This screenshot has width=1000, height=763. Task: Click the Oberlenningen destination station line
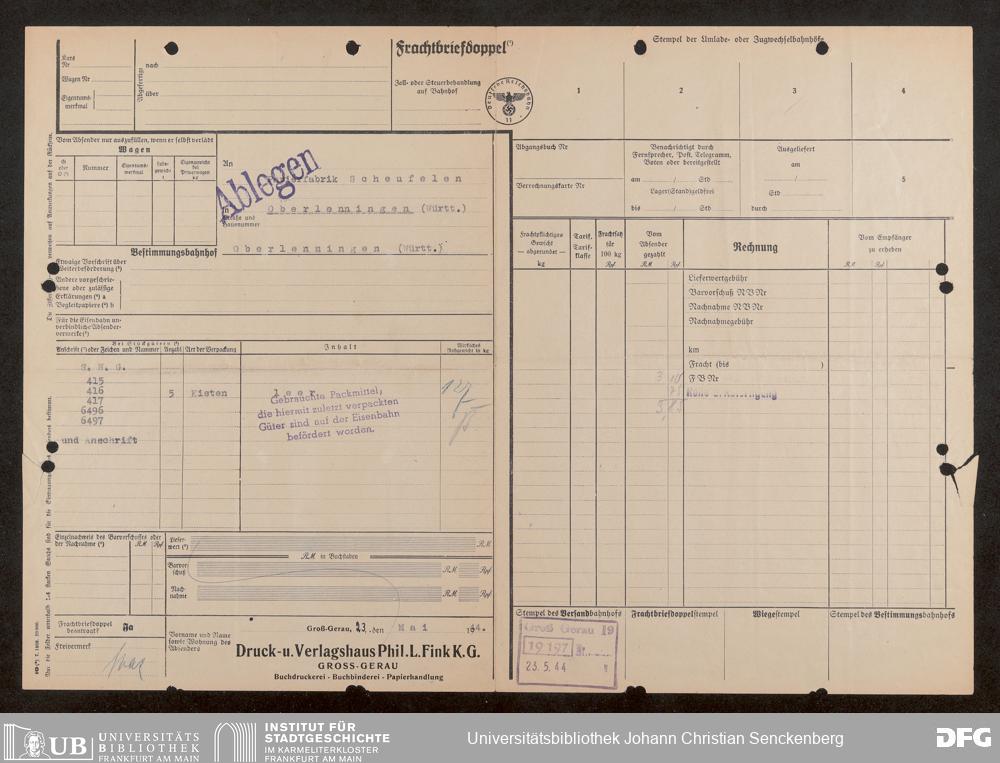pos(337,249)
